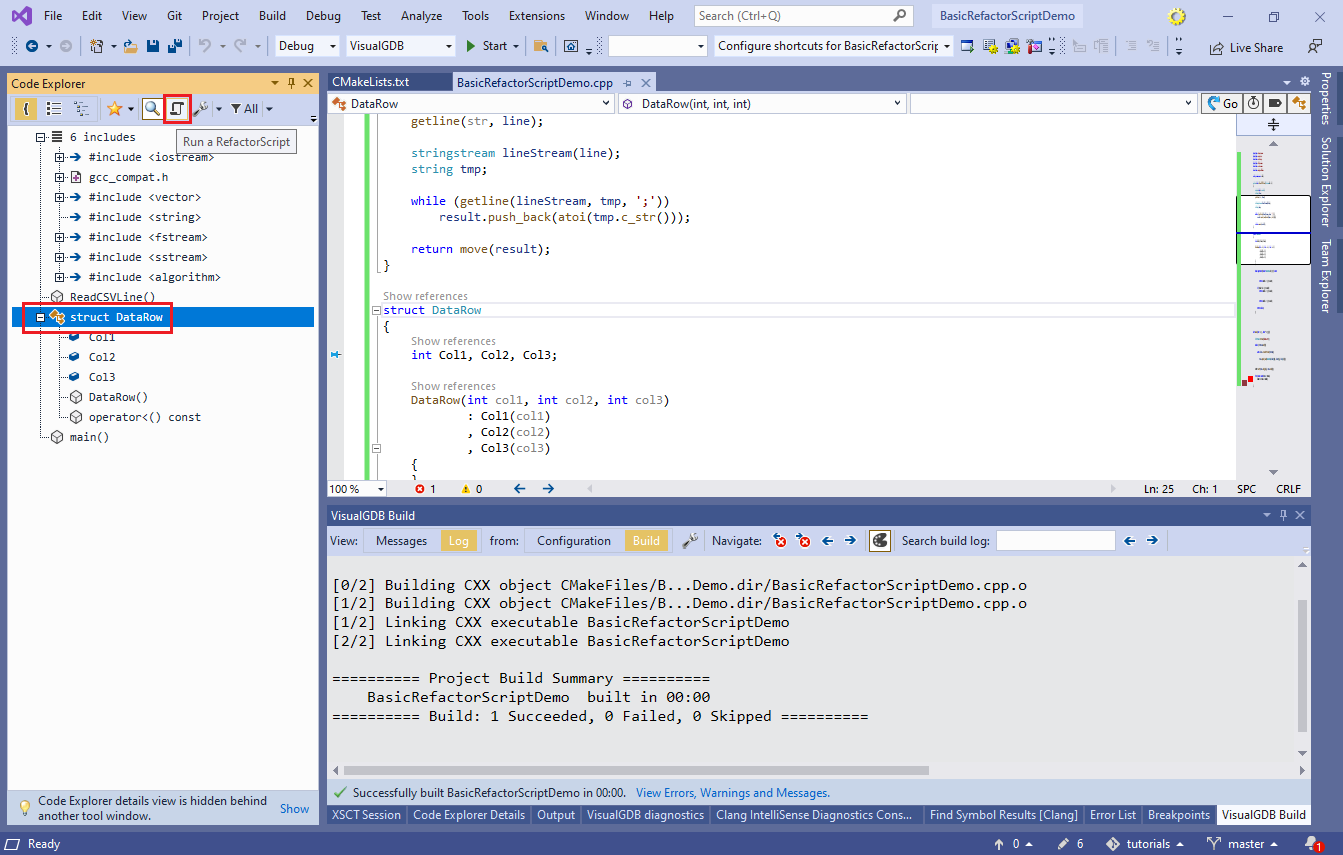The width and height of the screenshot is (1343, 855).
Task: Switch build view to Messages
Action: (x=402, y=540)
